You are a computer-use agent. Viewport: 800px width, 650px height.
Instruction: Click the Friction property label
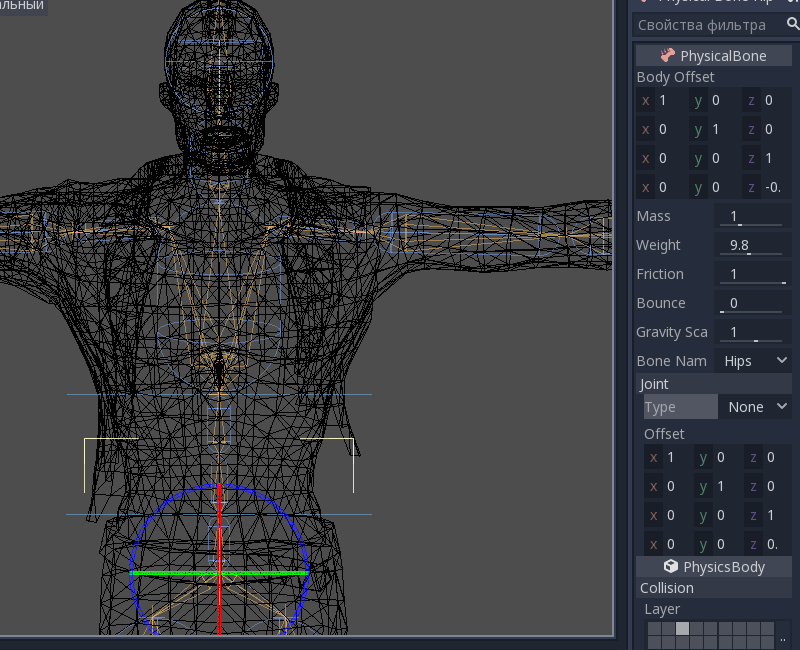(x=660, y=274)
